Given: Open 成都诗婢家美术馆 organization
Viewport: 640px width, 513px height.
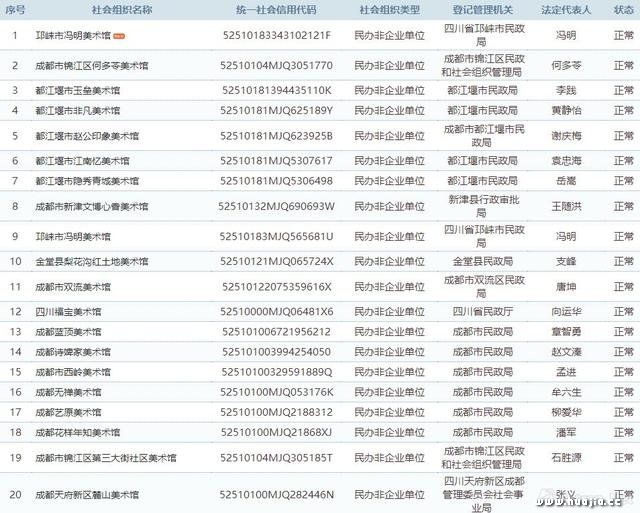Looking at the screenshot, I should pyautogui.click(x=72, y=352).
